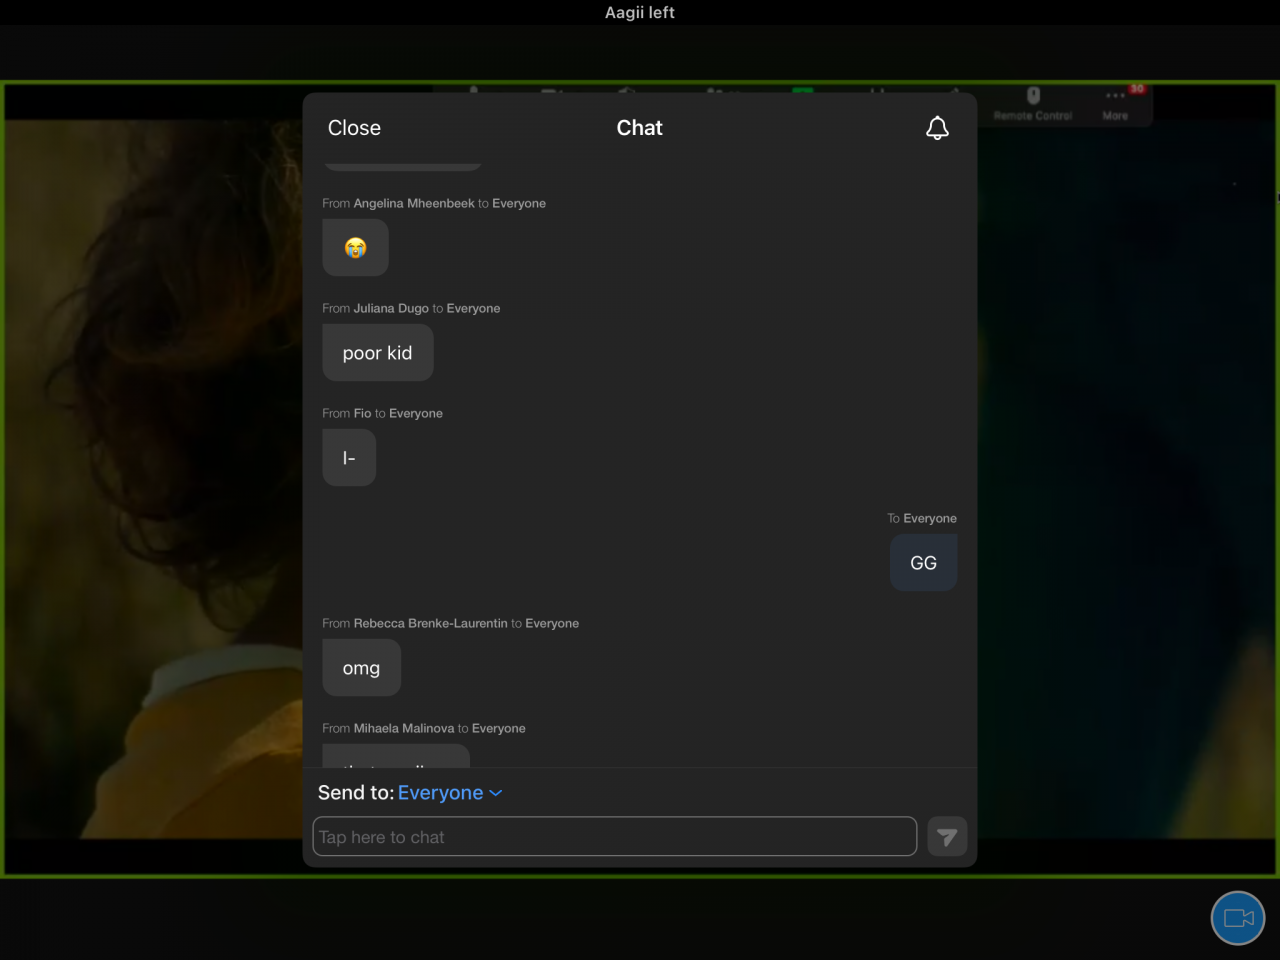Screen dimensions: 1280x960
Task: Tap sender name Mihaela Malinova
Action: 404,728
